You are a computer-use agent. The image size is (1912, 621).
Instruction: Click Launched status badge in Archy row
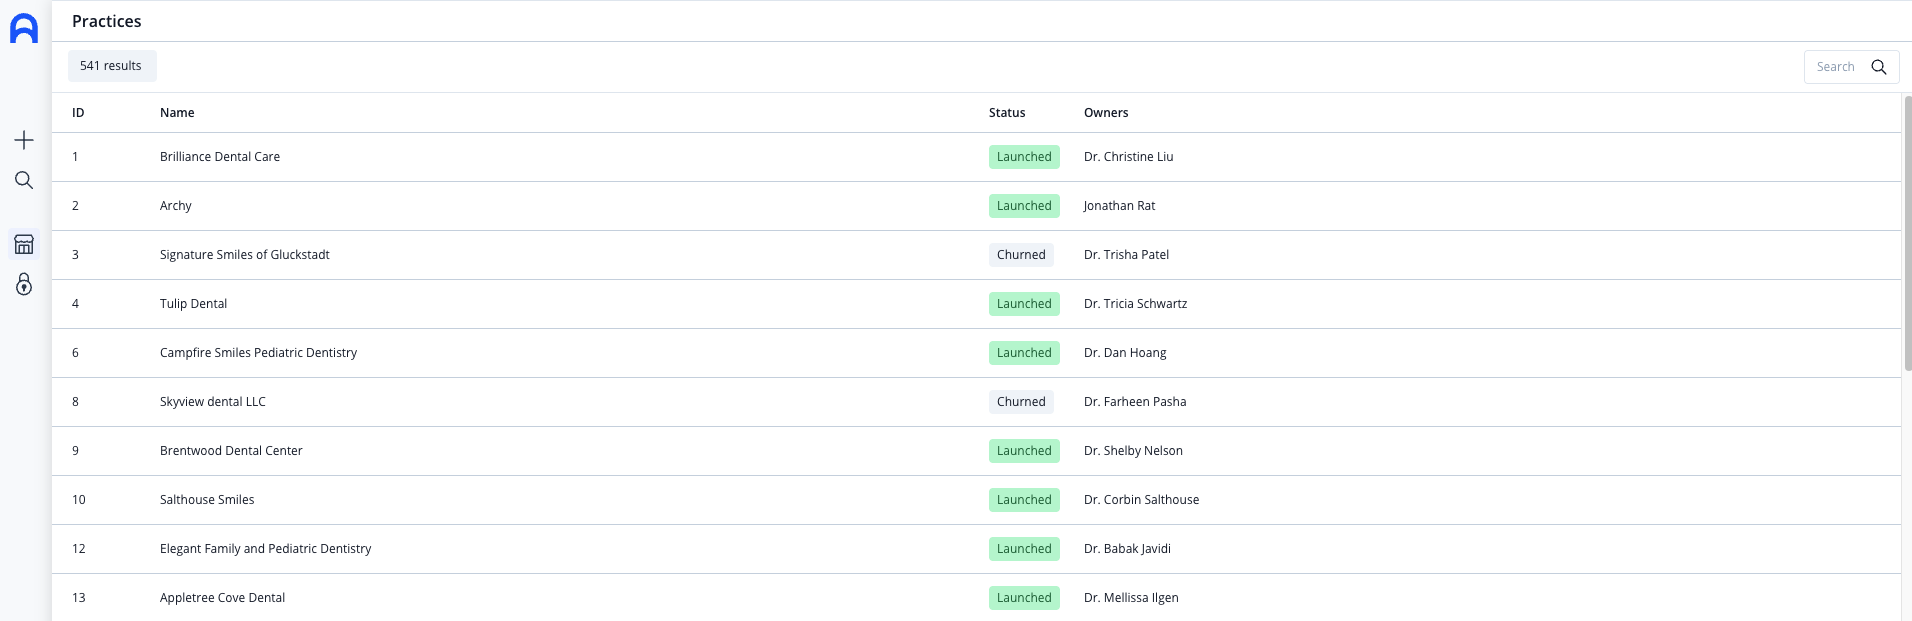pyautogui.click(x=1024, y=206)
